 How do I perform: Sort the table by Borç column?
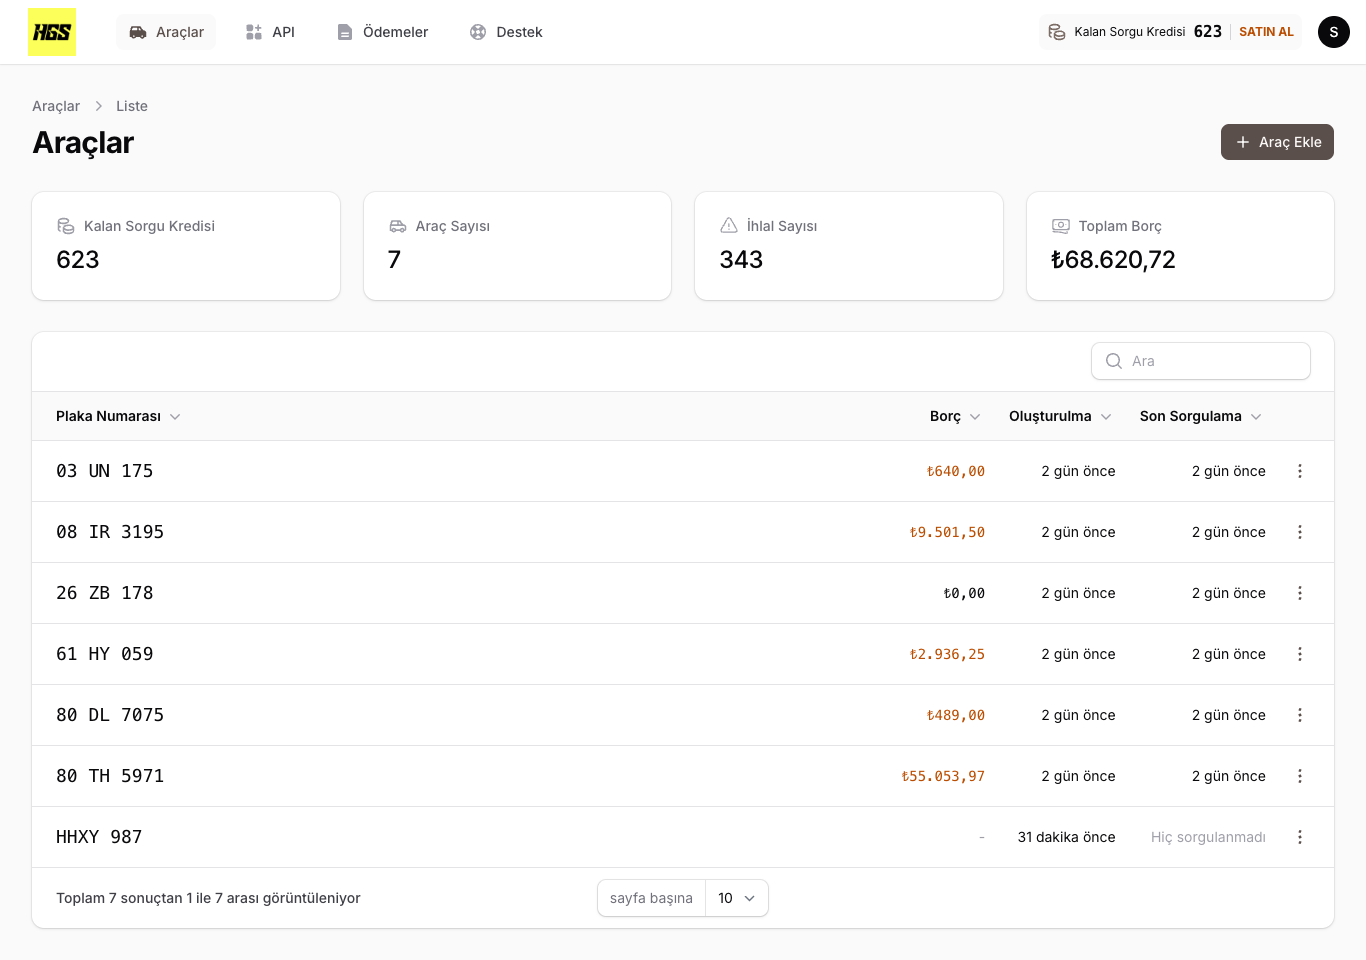coord(954,416)
